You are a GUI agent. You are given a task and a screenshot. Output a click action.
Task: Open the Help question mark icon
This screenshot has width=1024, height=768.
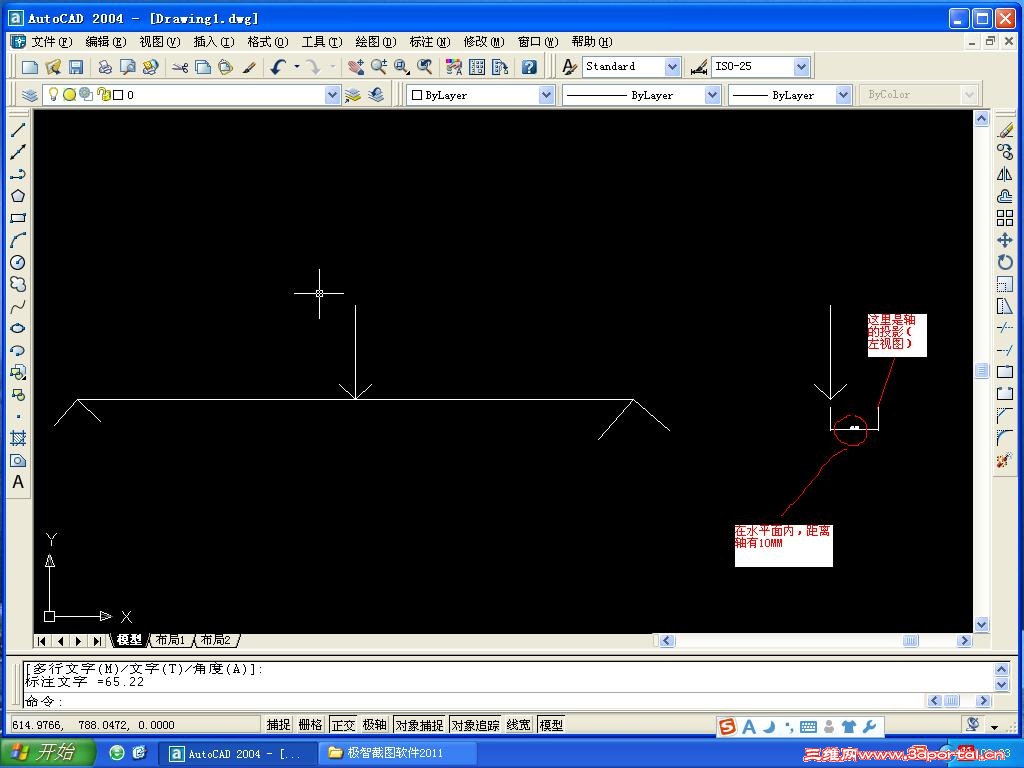(x=529, y=67)
